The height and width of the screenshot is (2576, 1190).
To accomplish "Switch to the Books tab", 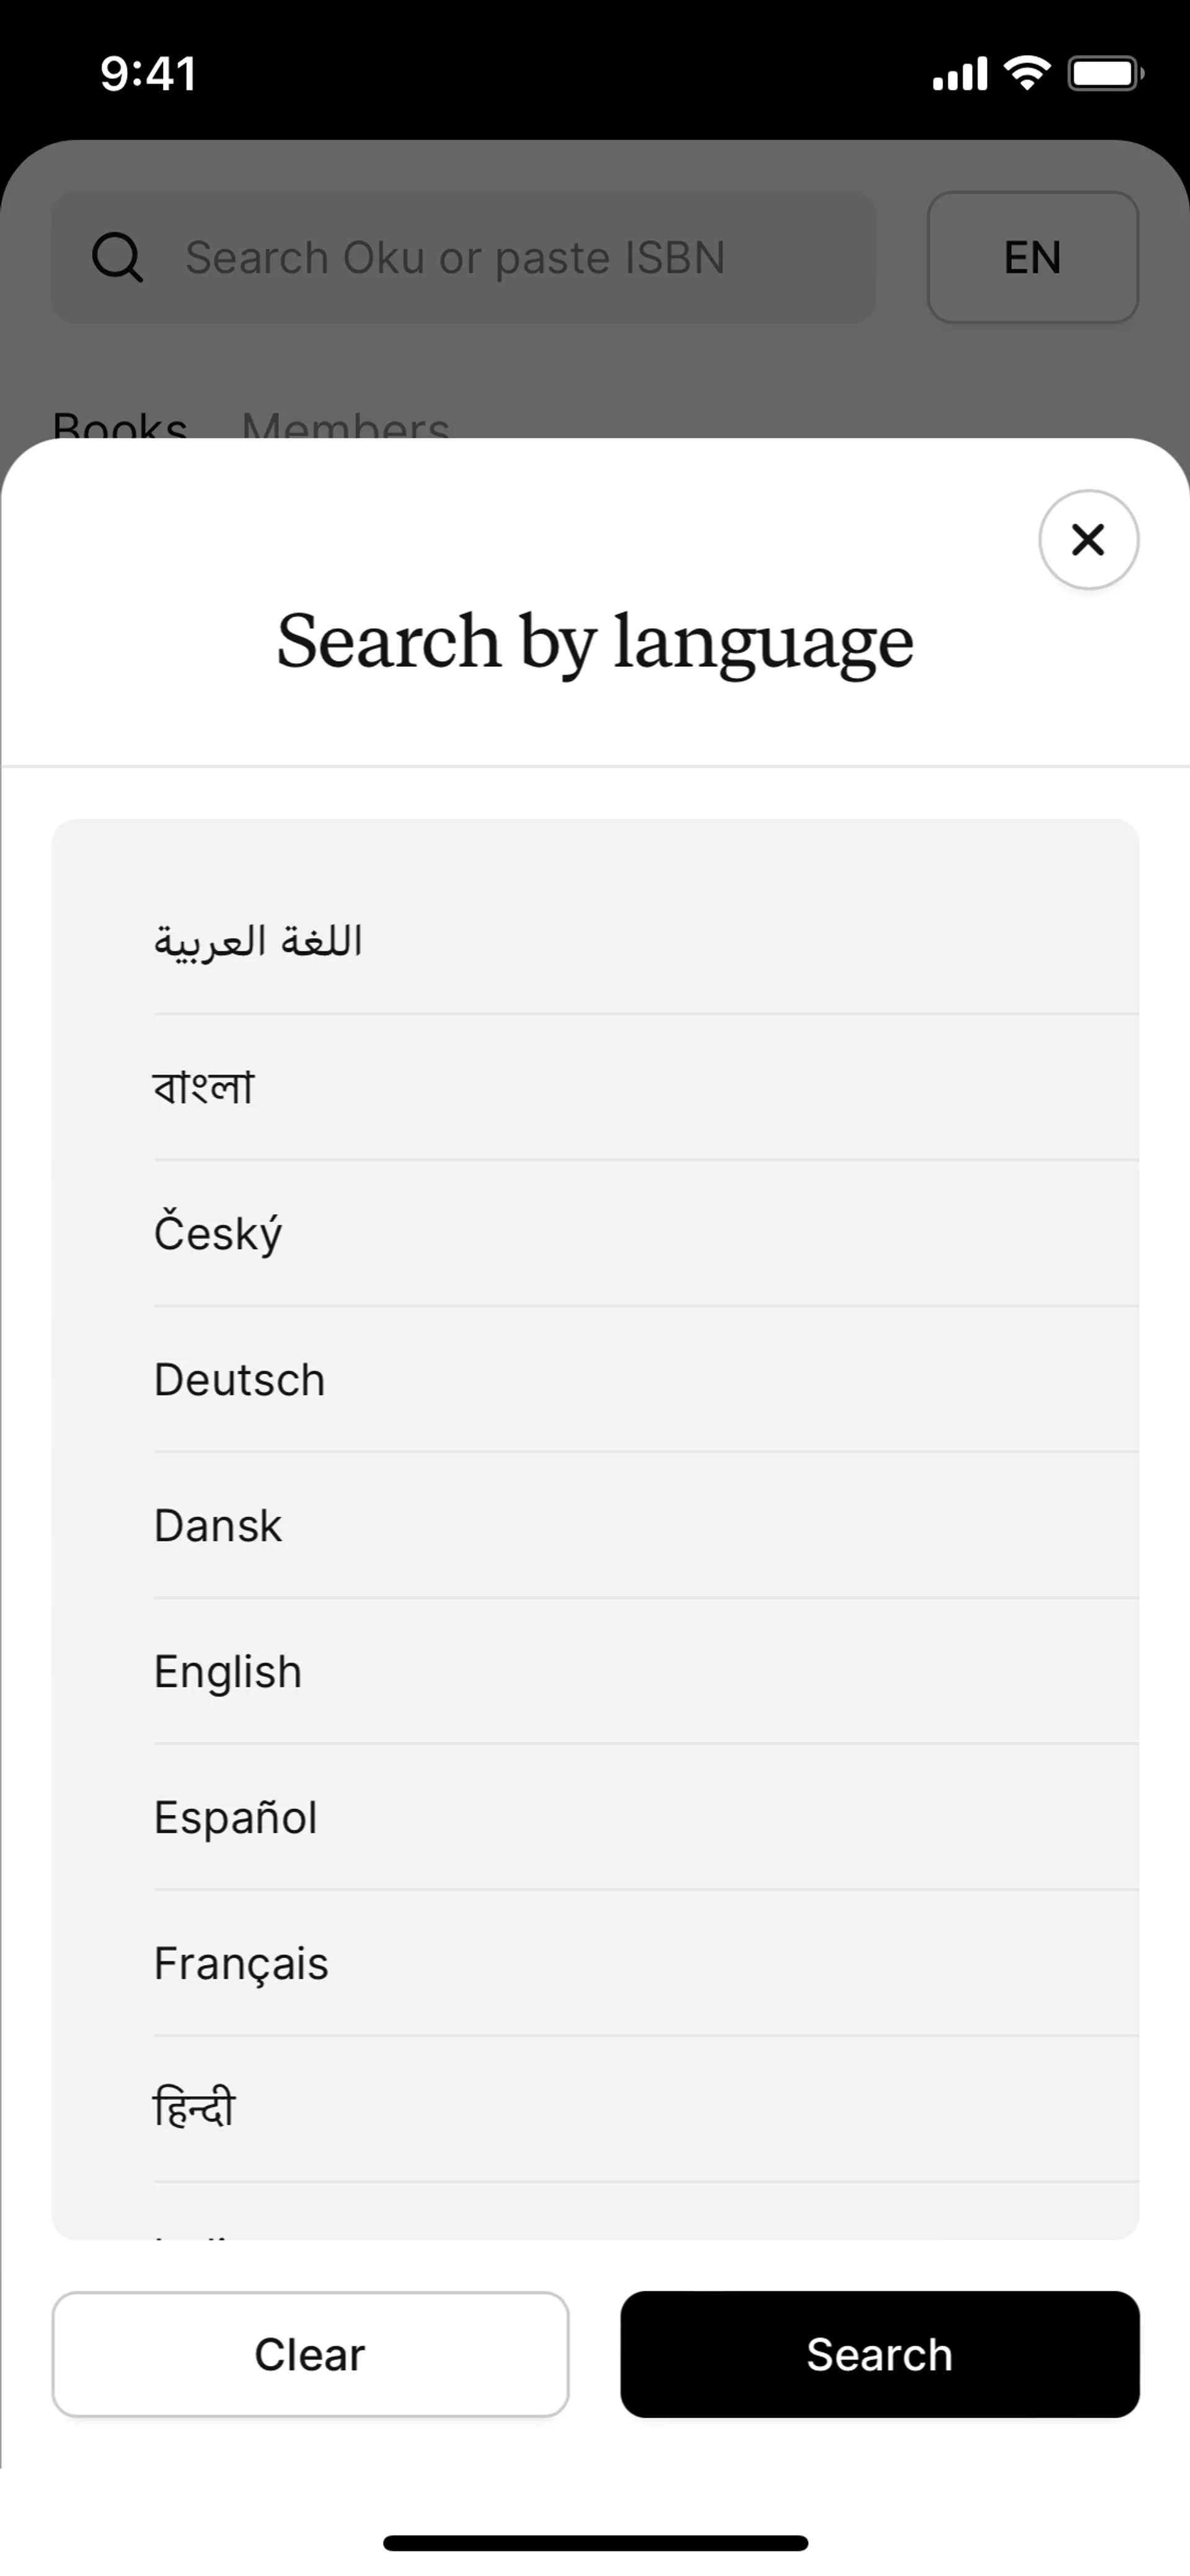I will coord(120,426).
